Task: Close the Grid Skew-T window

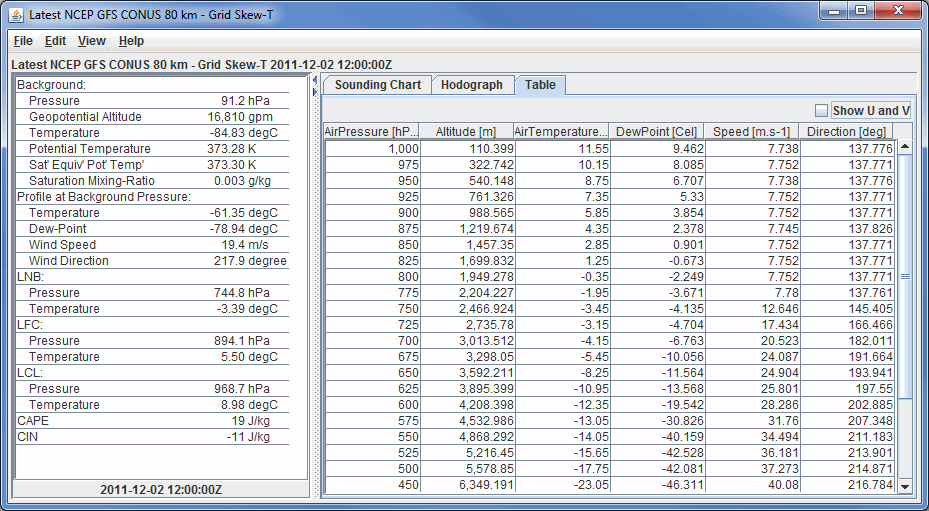Action: 896,11
